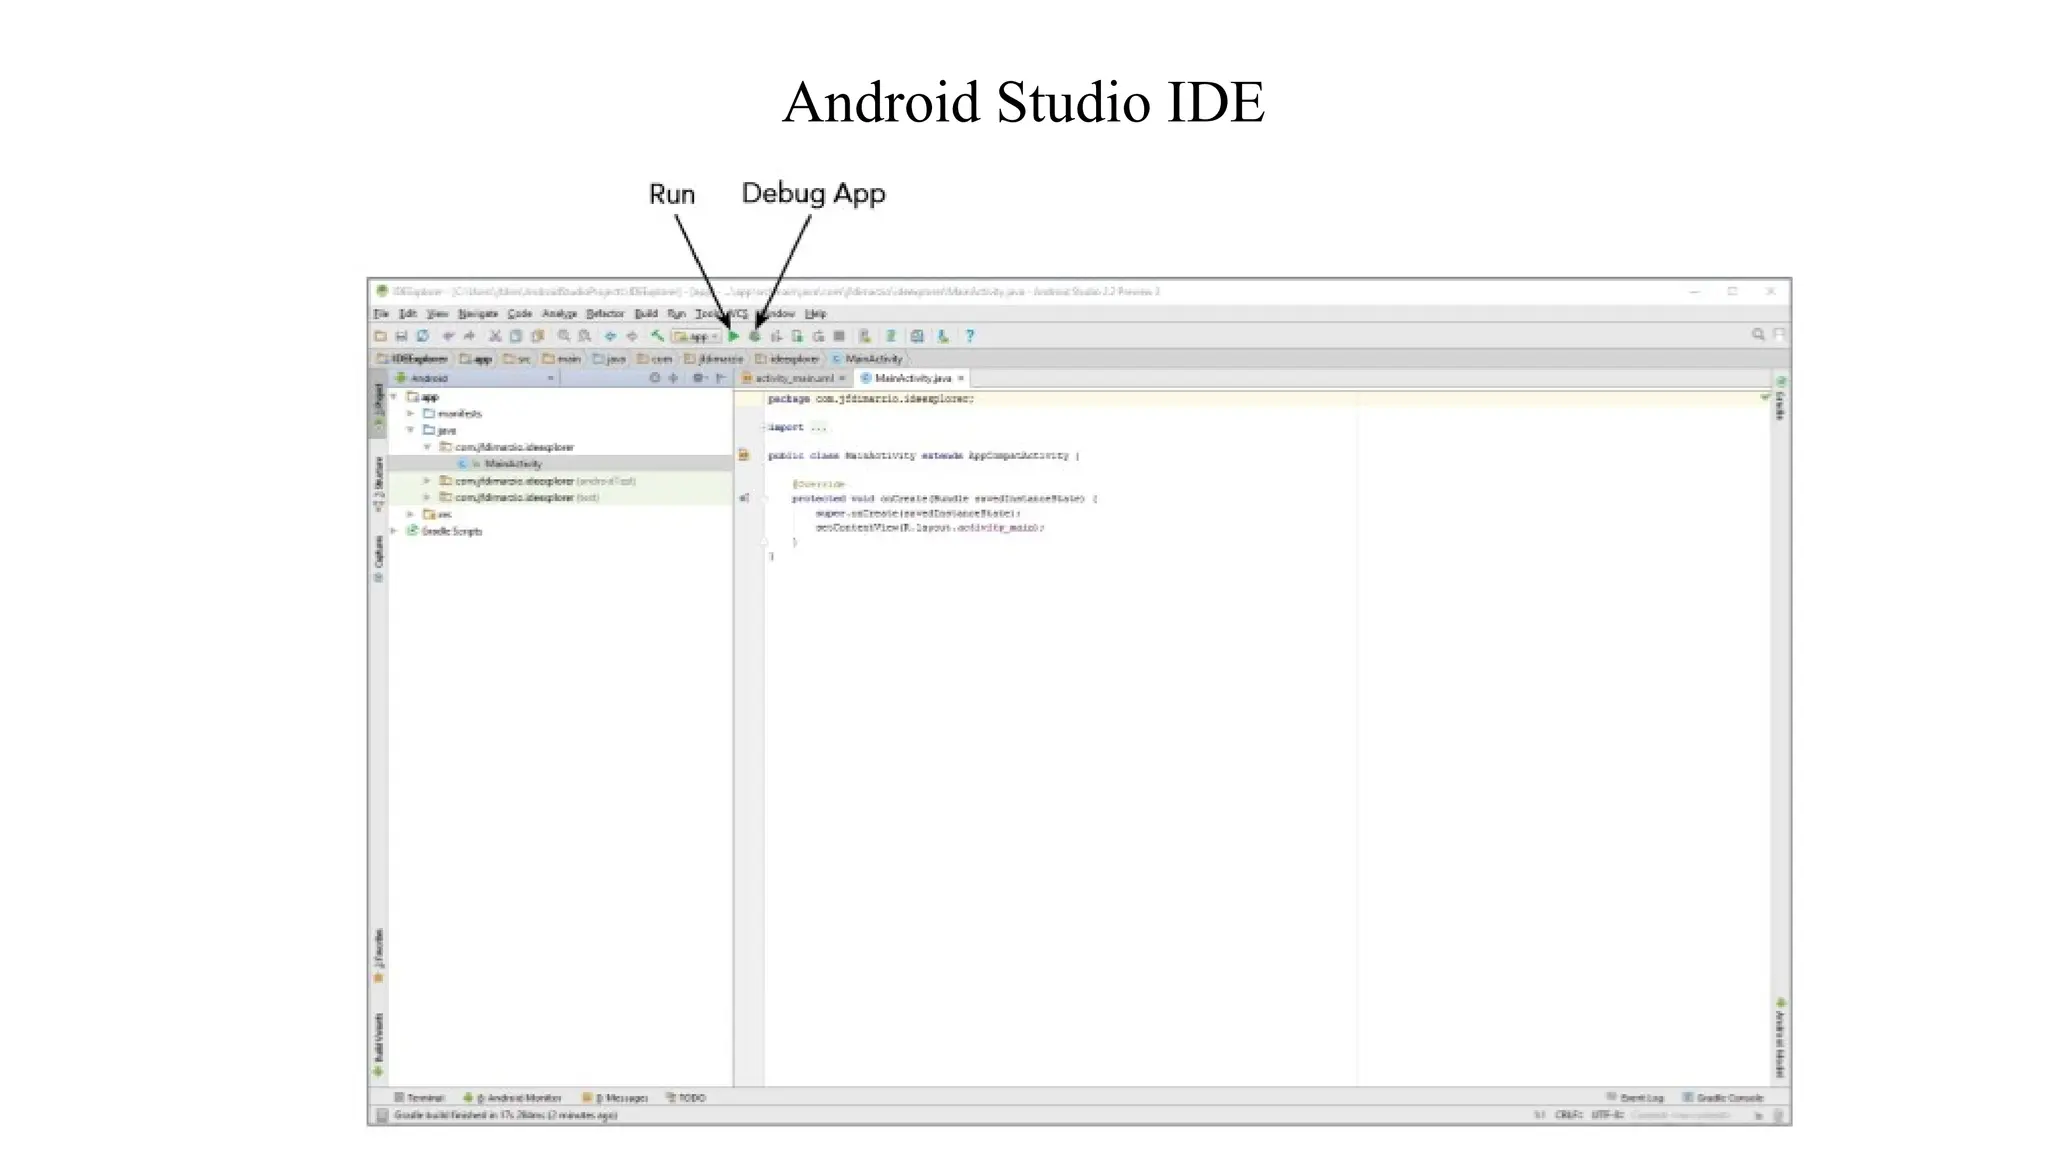Click the Replace toolbar icon
This screenshot has width=2048, height=1152.
click(585, 337)
